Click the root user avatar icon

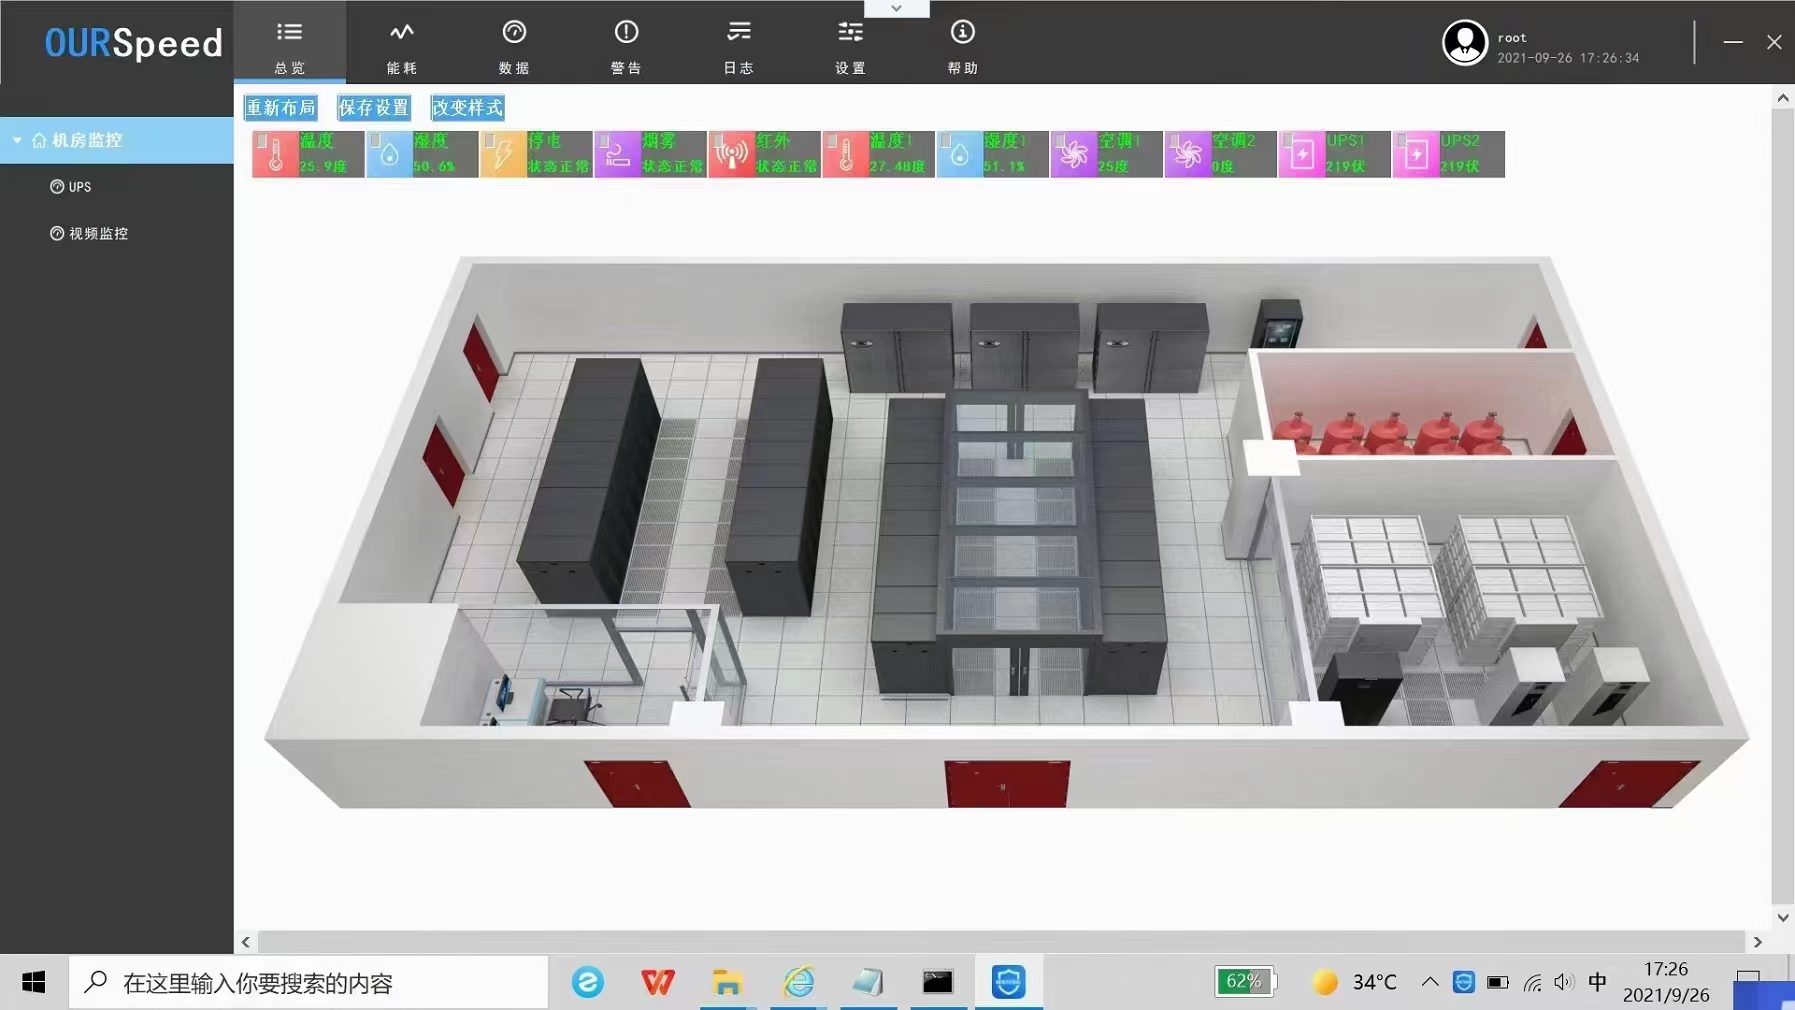coord(1464,43)
